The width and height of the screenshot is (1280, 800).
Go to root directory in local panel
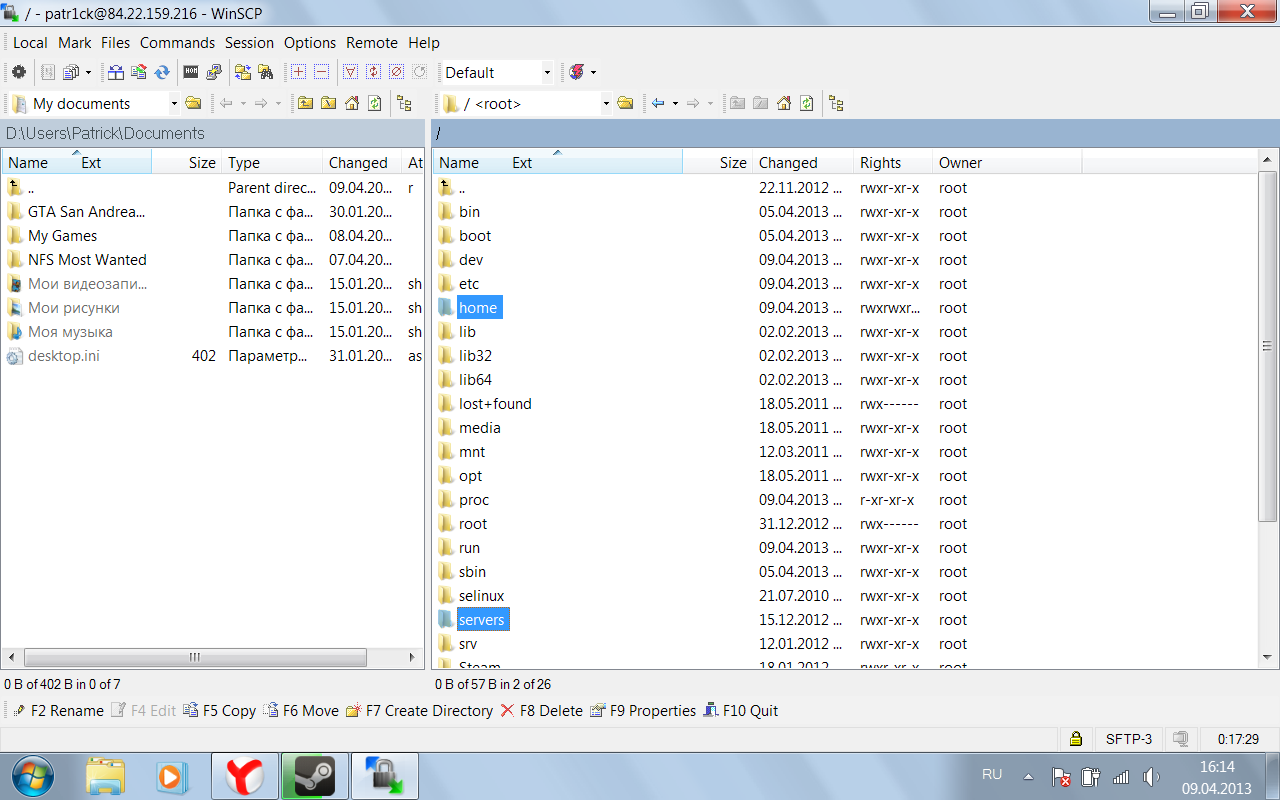click(x=328, y=103)
